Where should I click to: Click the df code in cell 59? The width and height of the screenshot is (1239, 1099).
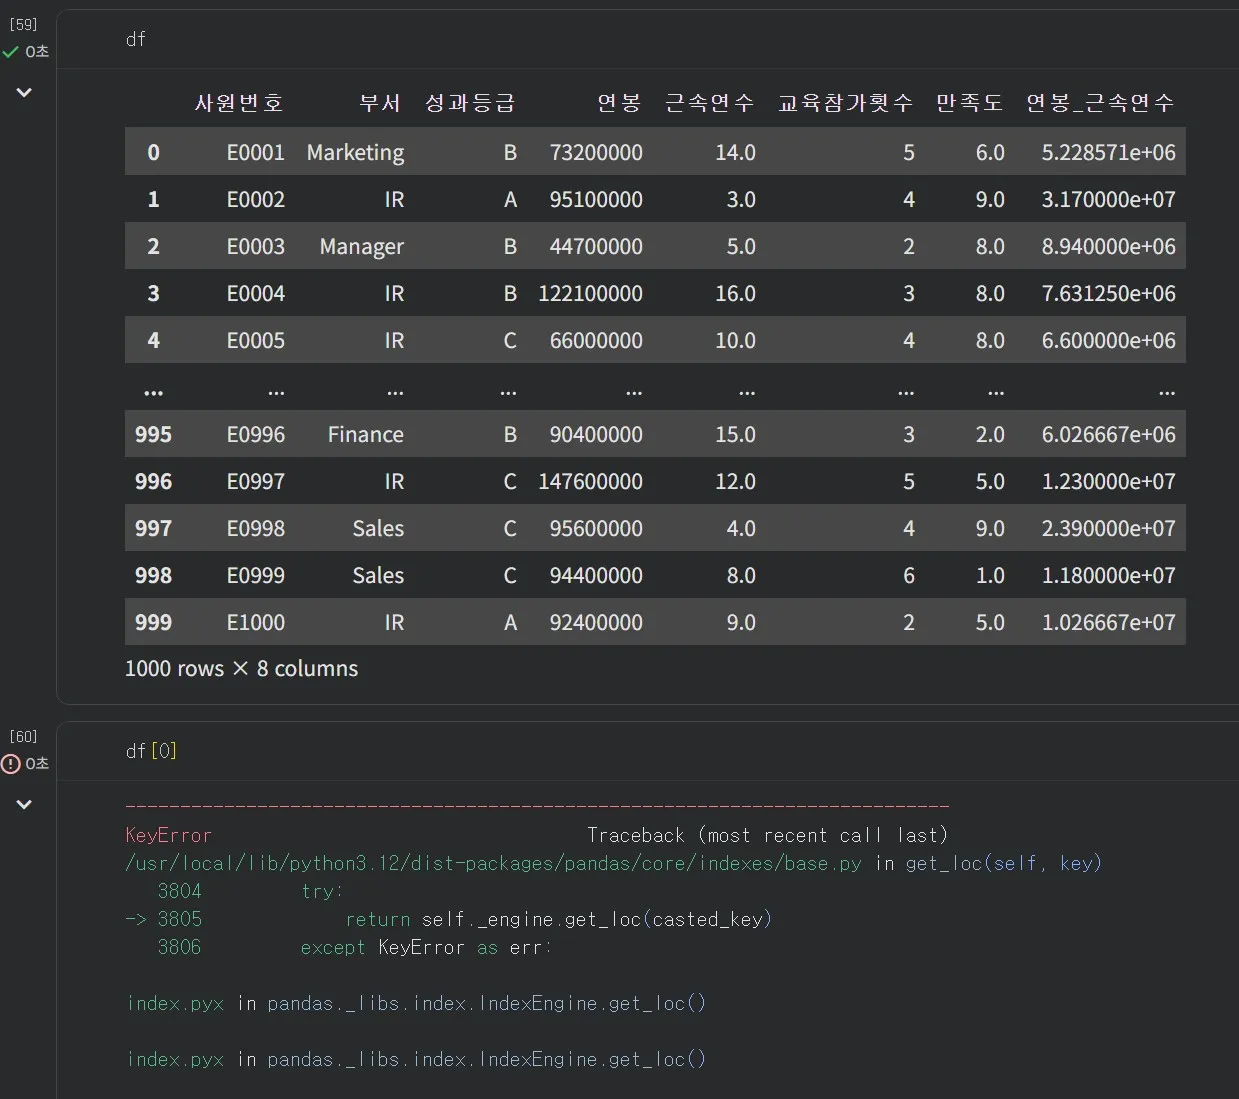[x=136, y=39]
